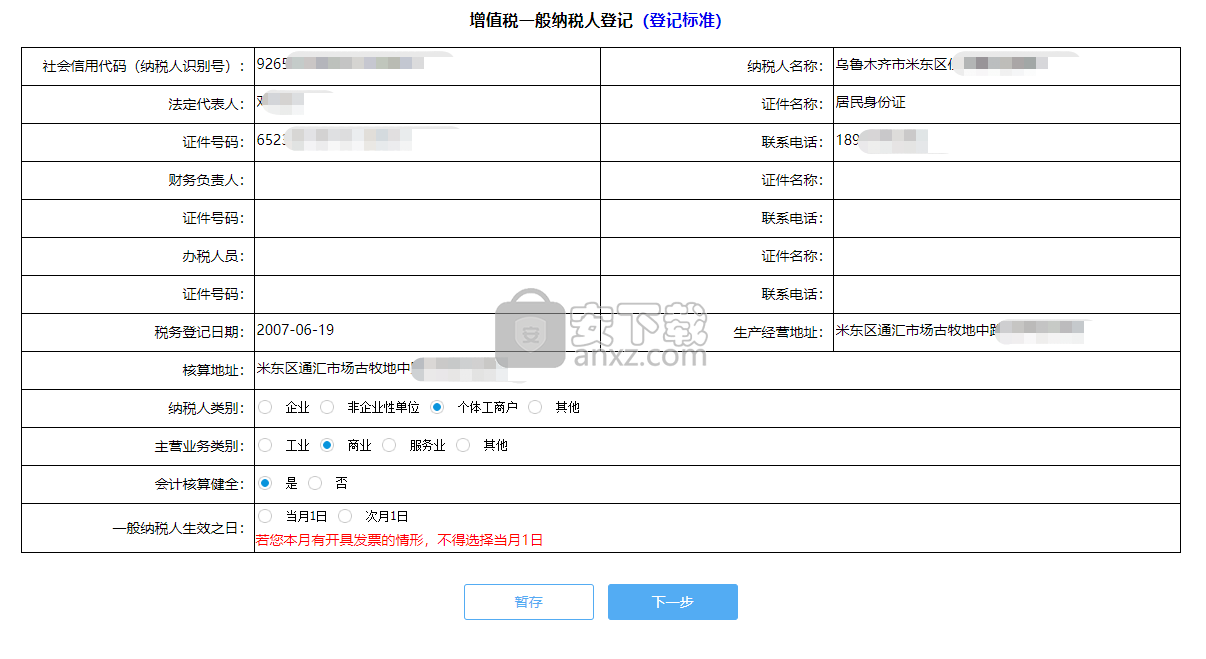Set 会计核算健全 to 否

pos(315,483)
